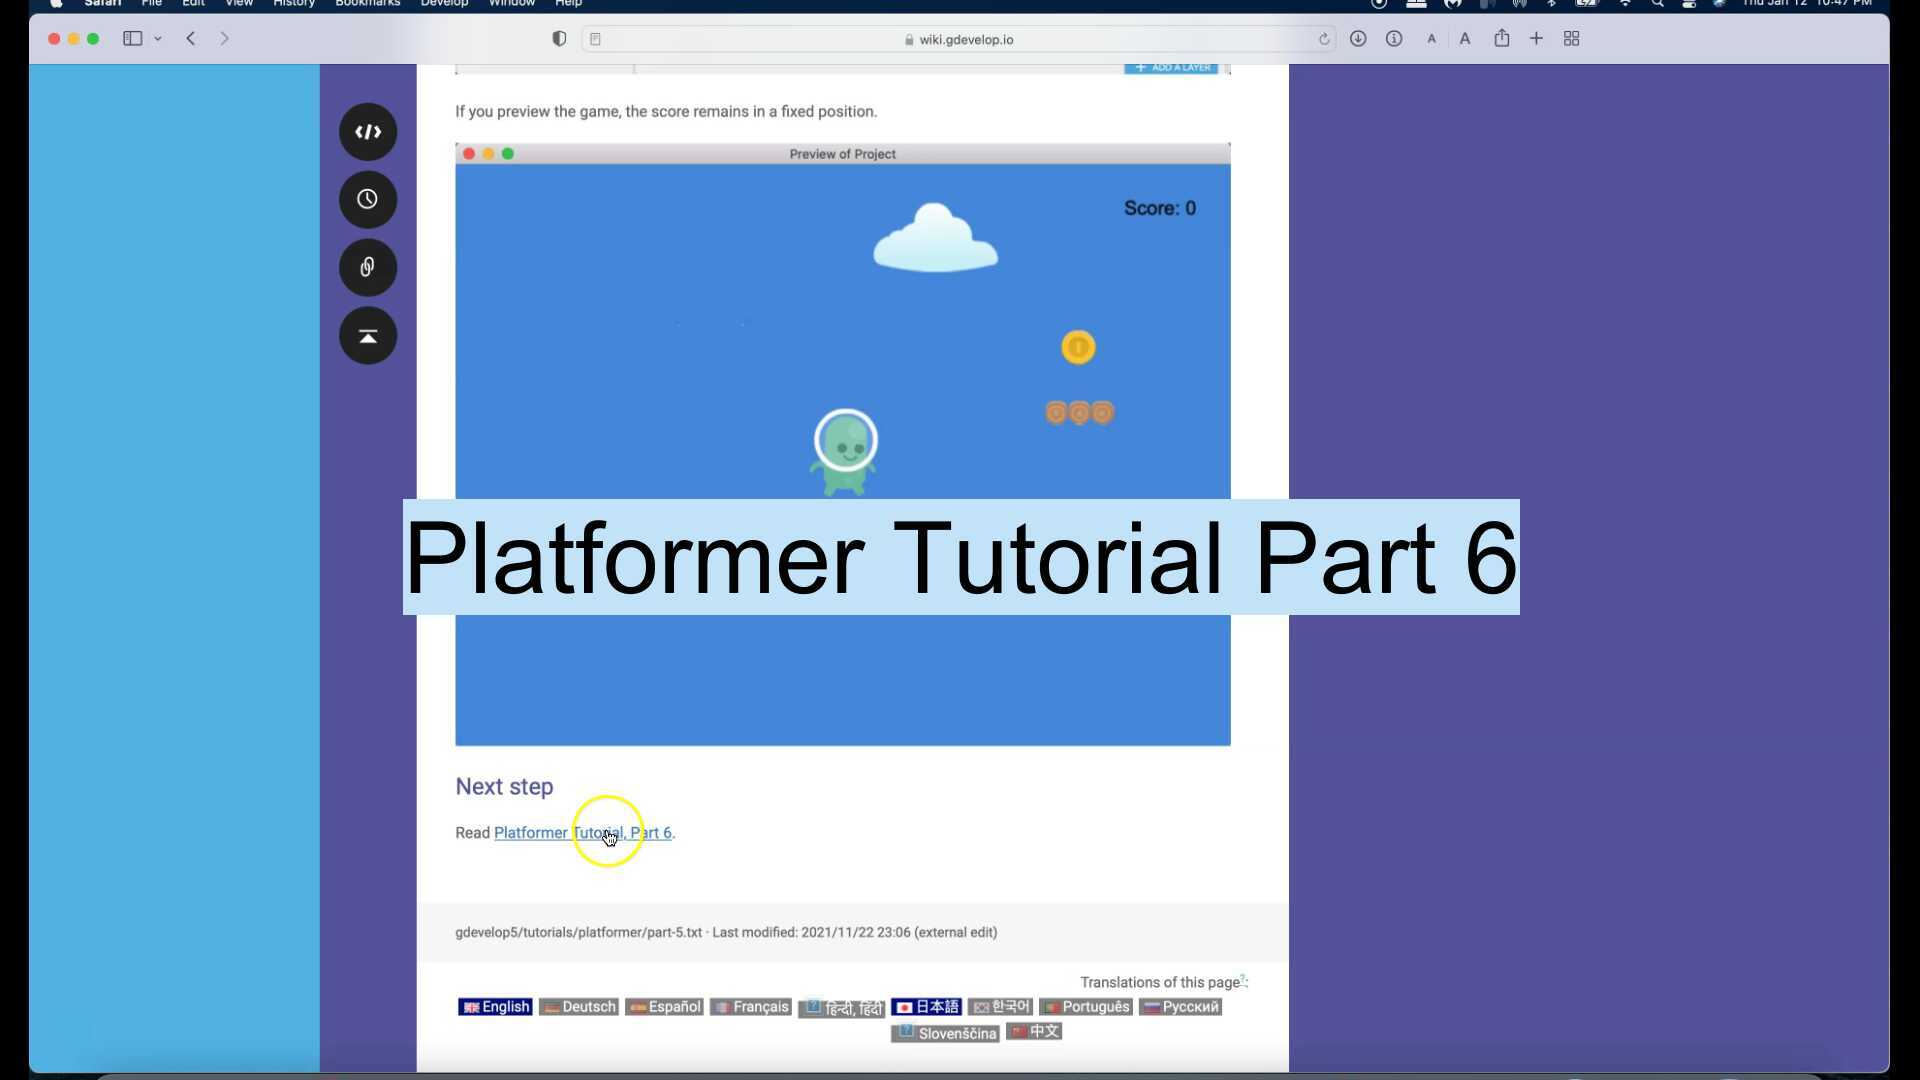The height and width of the screenshot is (1080, 1920).
Task: Open the Develop menu
Action: 443,4
